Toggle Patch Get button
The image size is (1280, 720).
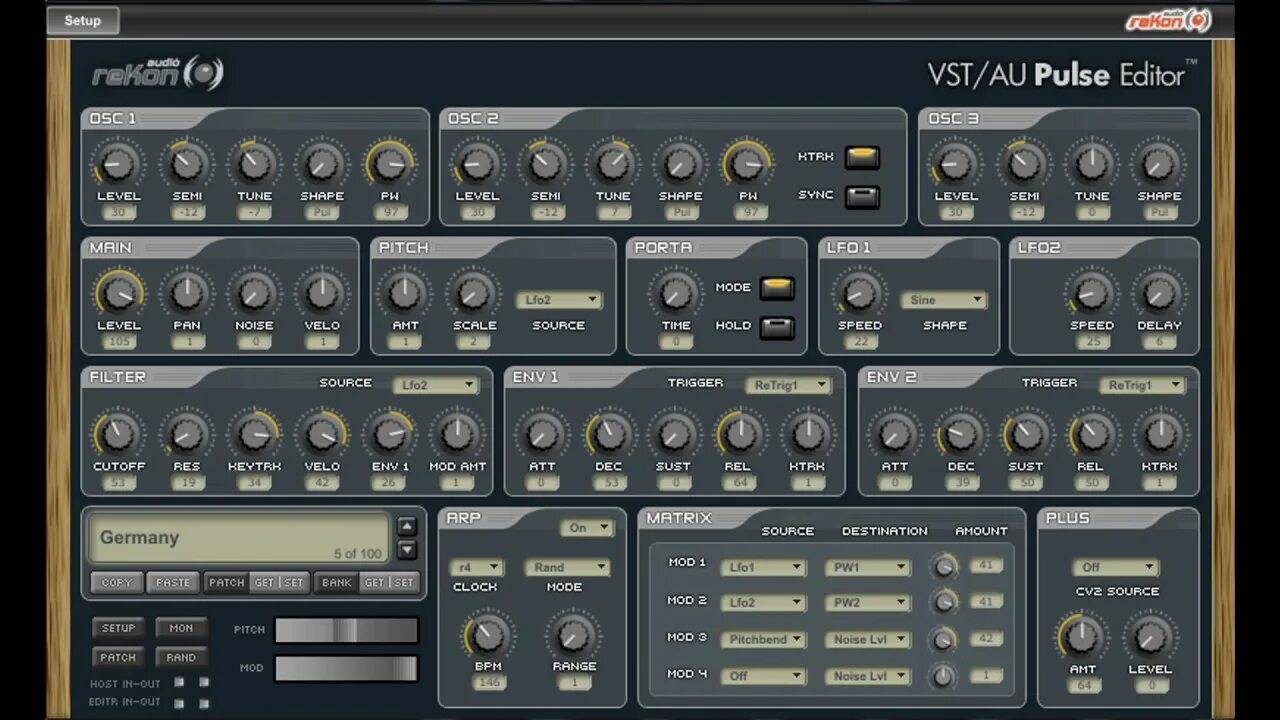coord(264,583)
